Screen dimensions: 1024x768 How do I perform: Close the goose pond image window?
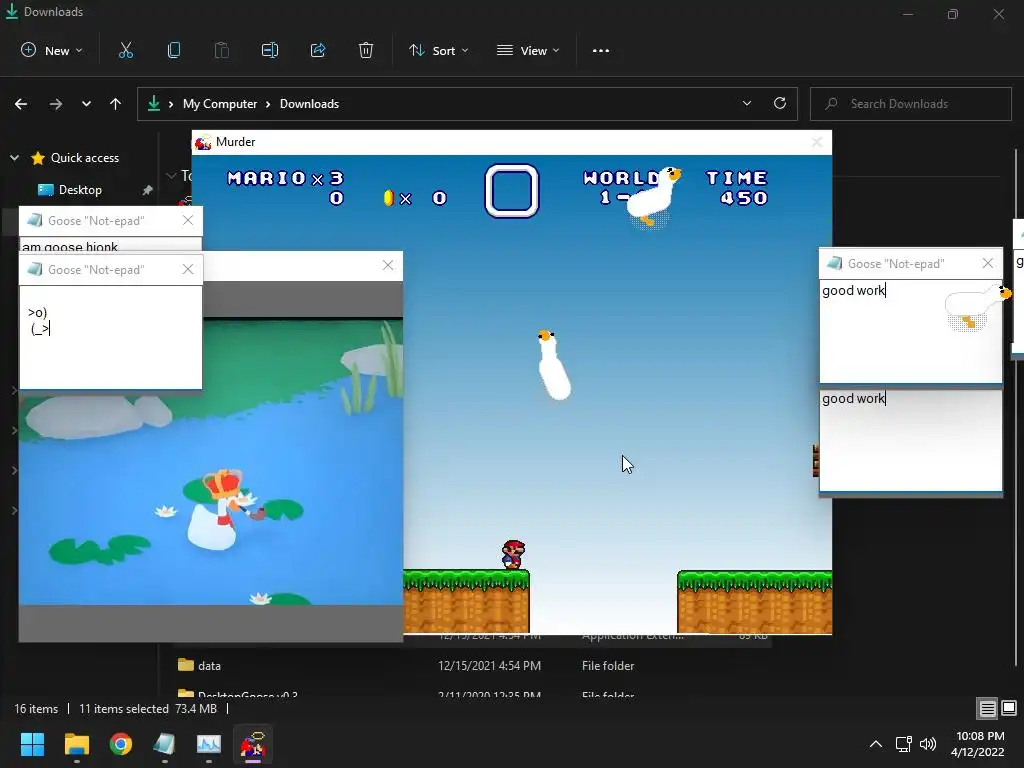388,265
